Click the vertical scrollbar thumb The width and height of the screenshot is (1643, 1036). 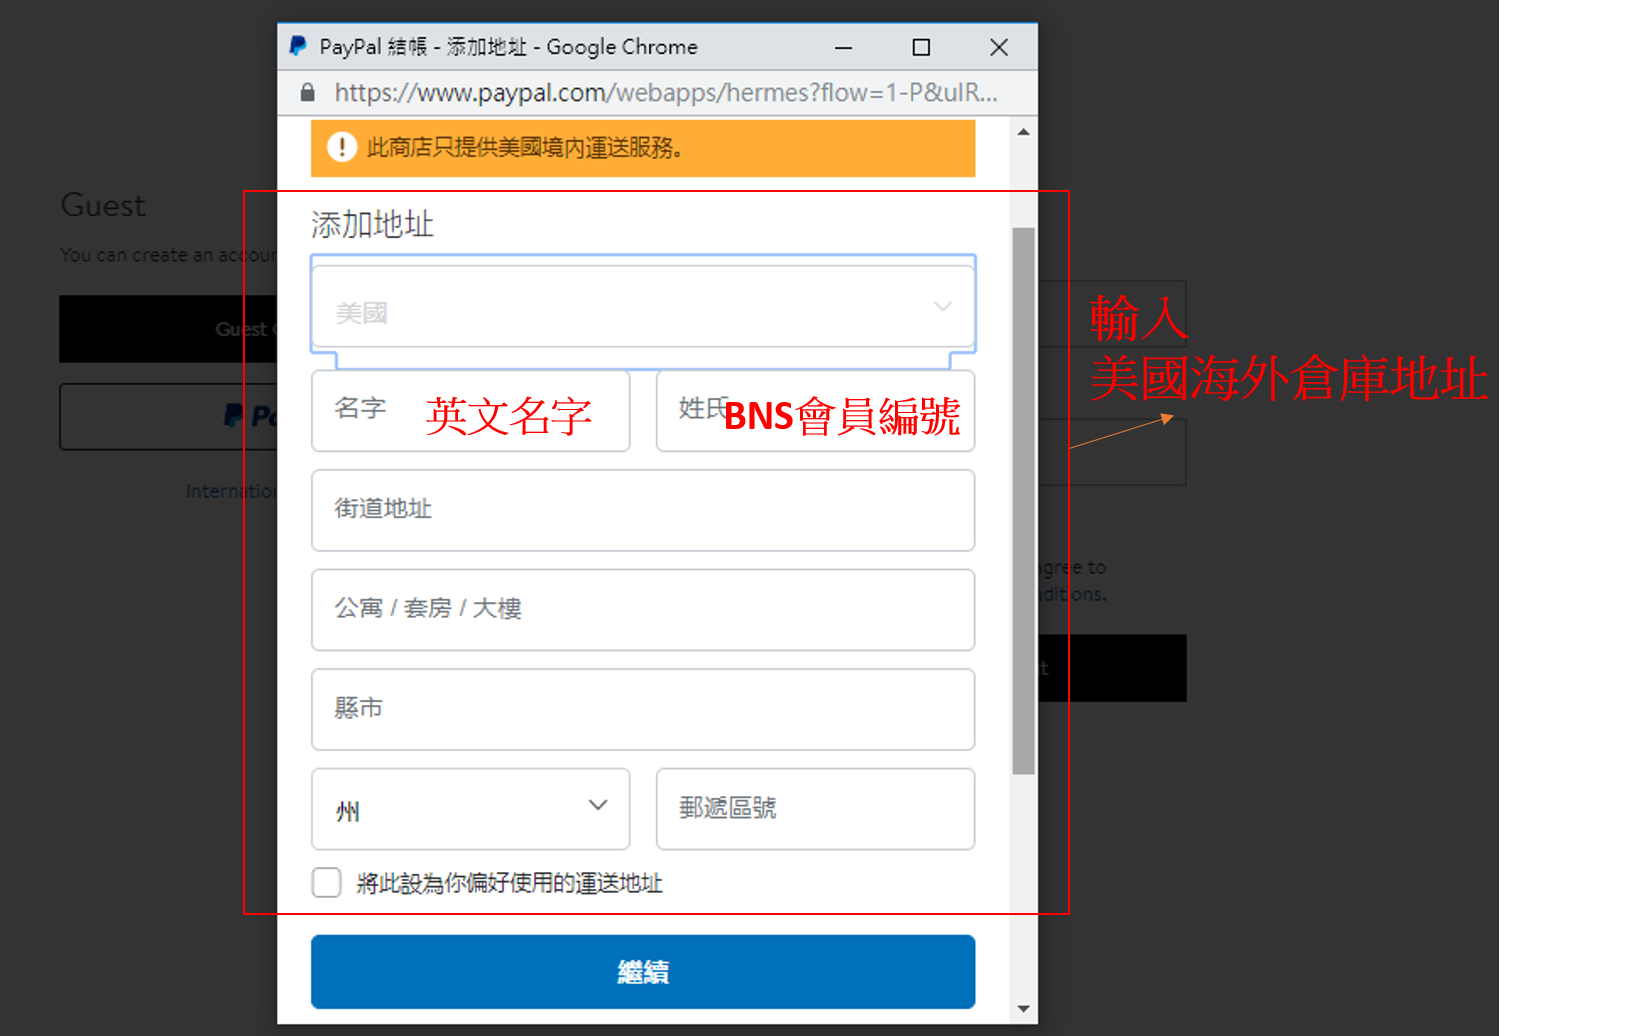coord(1023,500)
